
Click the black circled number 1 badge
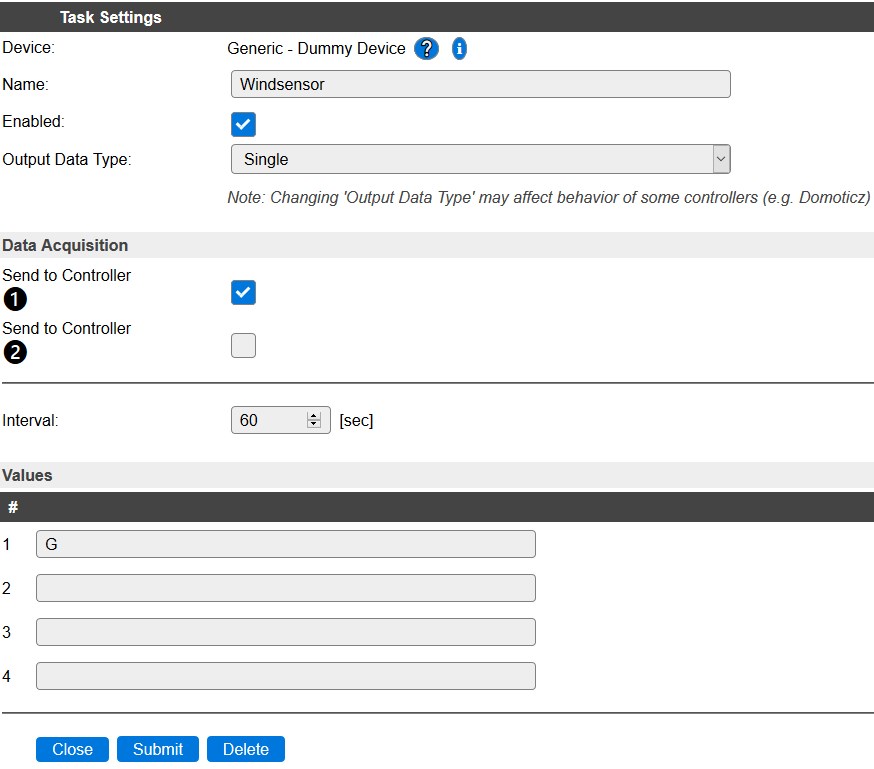coord(15,299)
